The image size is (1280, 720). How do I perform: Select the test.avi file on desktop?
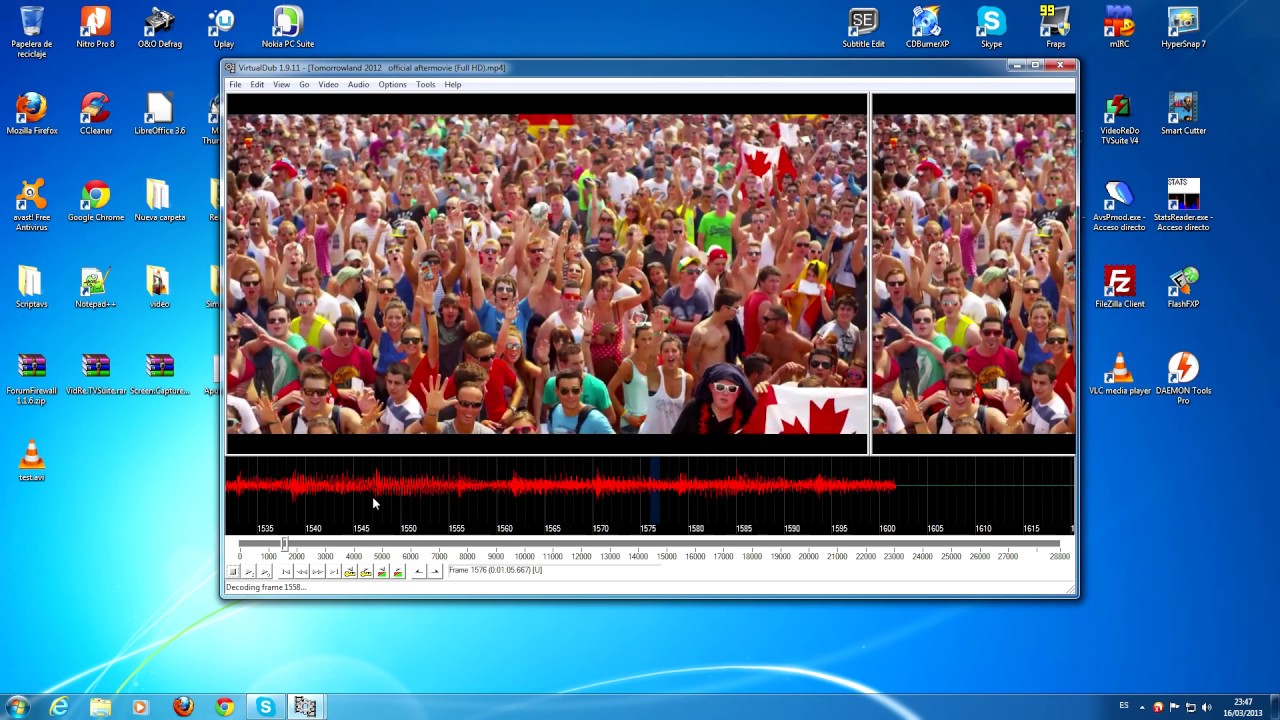coord(32,461)
